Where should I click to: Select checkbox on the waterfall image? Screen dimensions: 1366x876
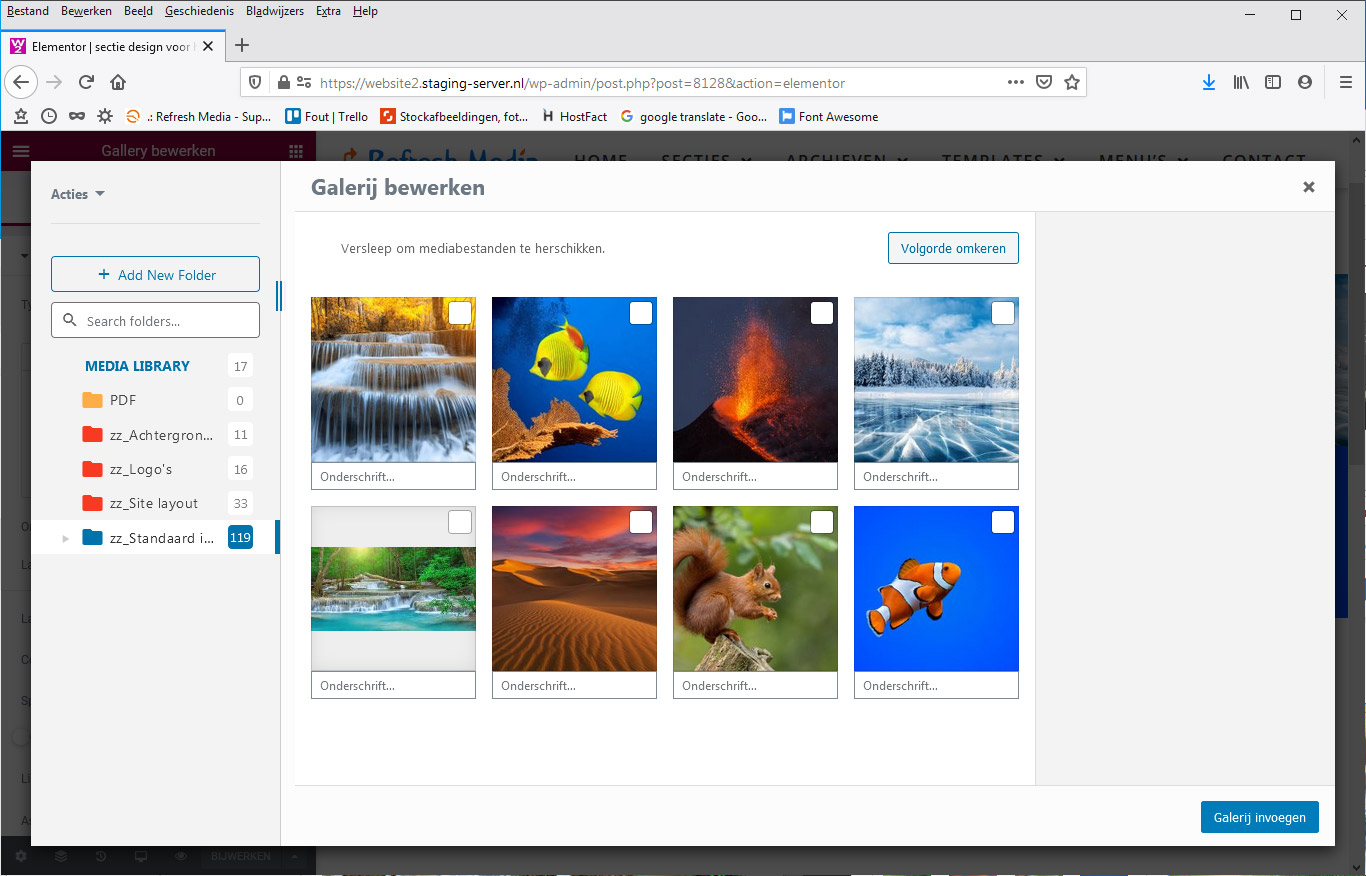pyautogui.click(x=460, y=314)
